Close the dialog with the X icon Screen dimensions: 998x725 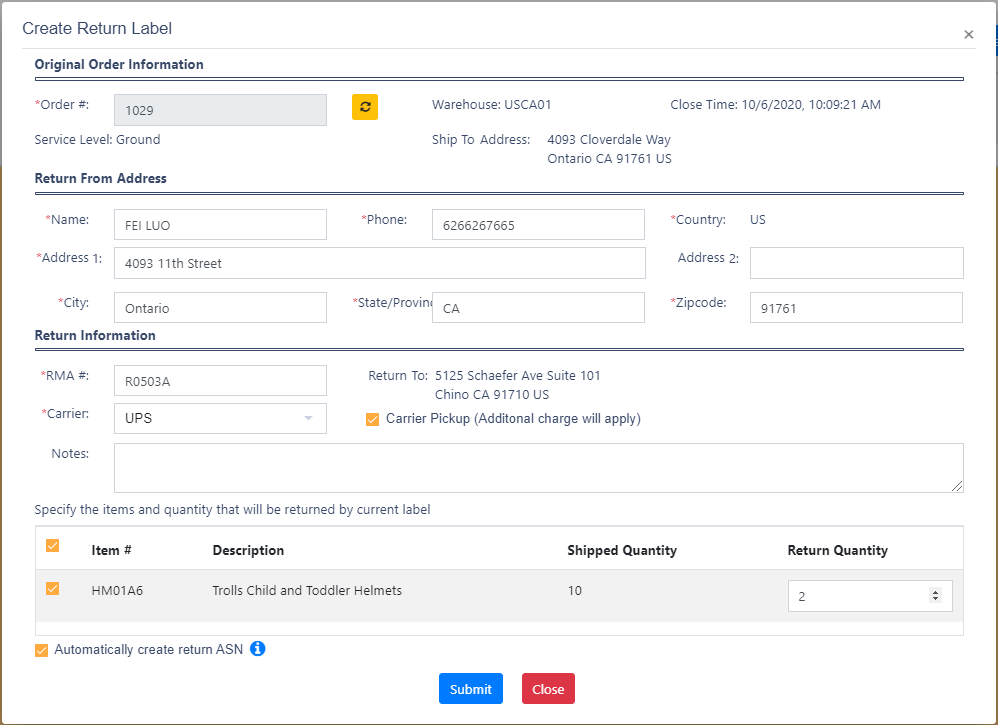968,34
